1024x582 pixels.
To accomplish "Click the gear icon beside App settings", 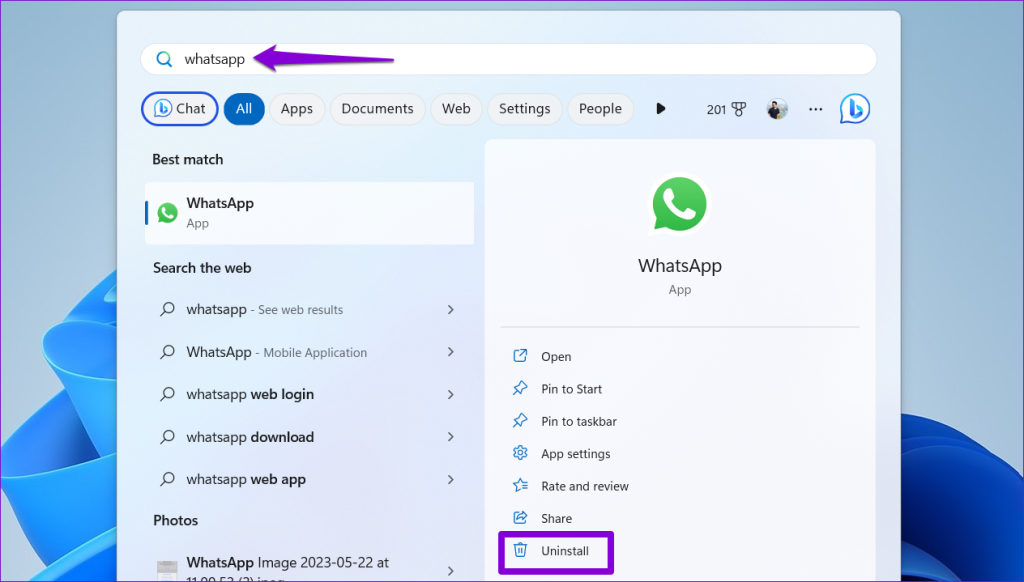I will click(520, 453).
